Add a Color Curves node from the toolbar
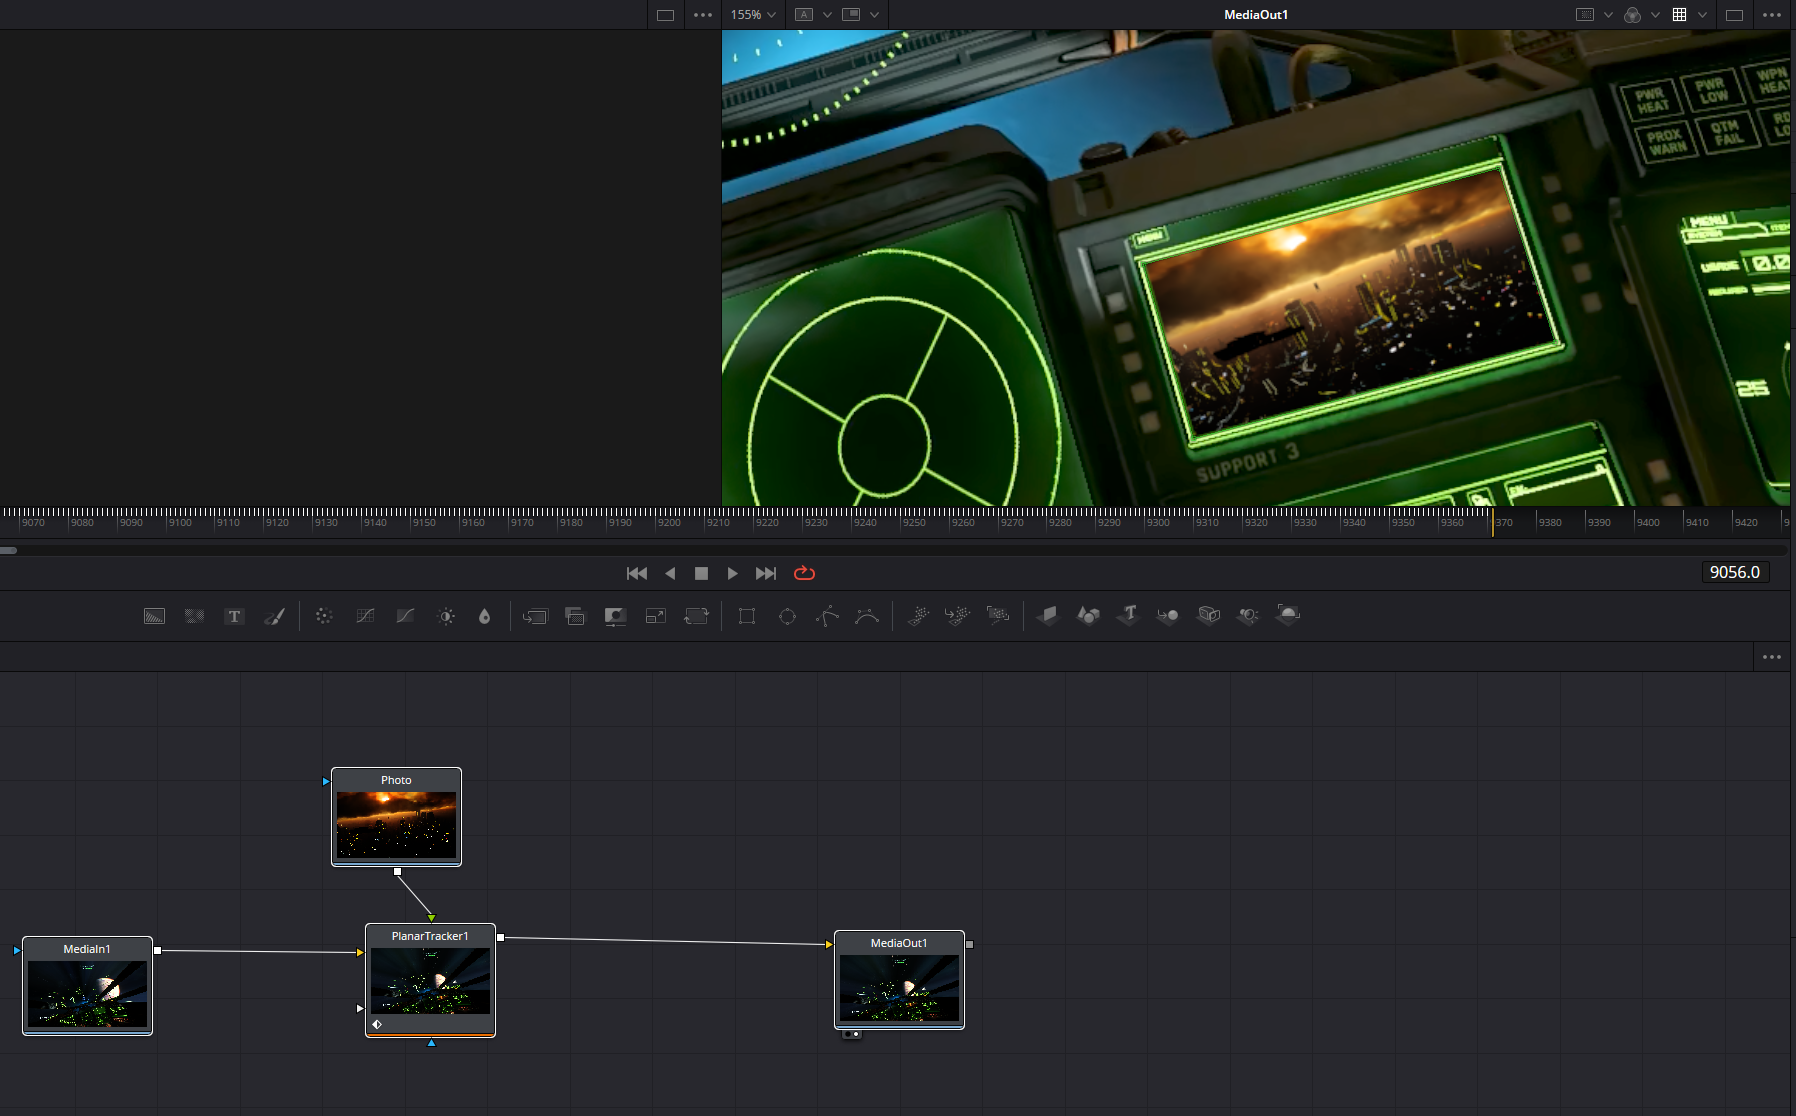 (x=365, y=616)
